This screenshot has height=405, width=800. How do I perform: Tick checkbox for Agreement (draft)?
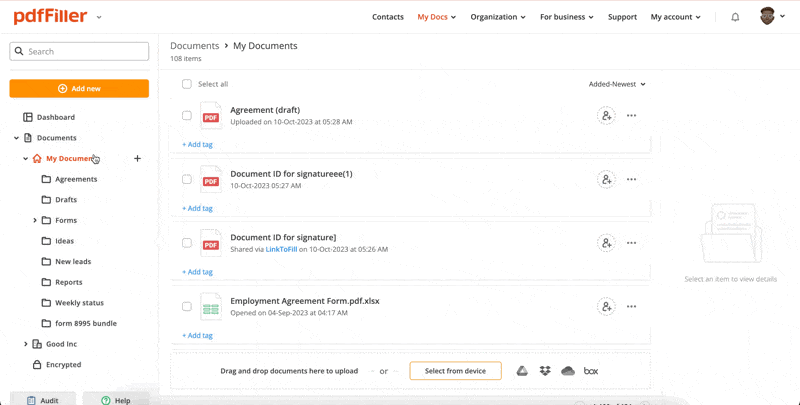pos(187,116)
